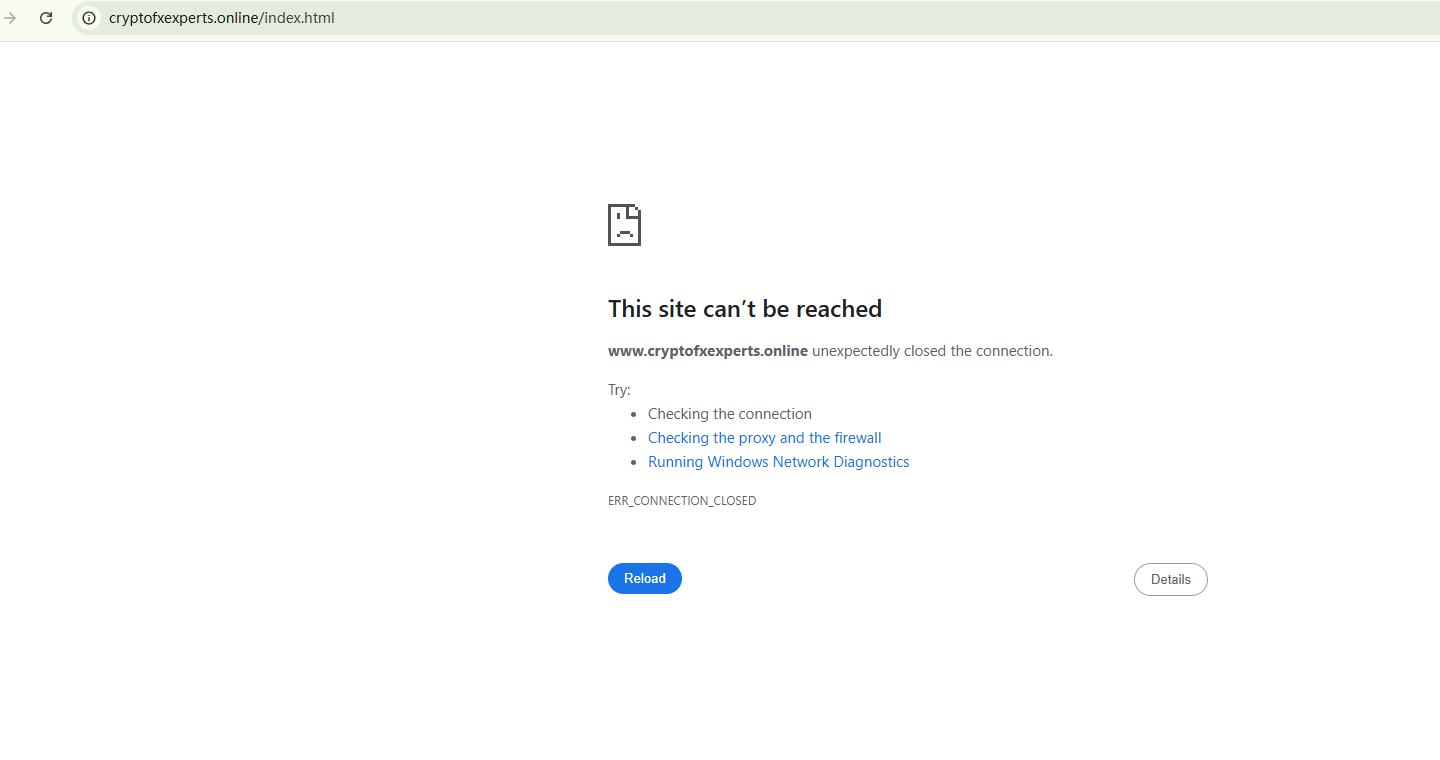Open Checking the proxy and the firewall link
The image size is (1440, 760).
[765, 438]
